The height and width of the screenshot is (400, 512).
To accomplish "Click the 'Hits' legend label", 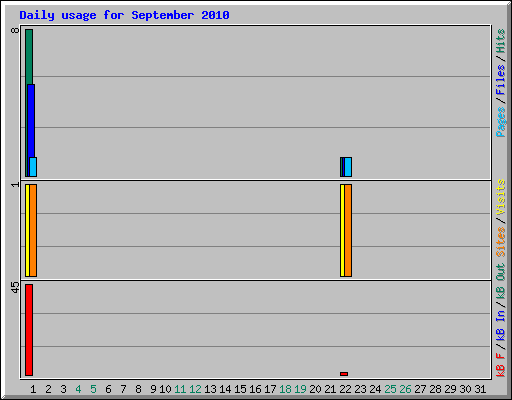I will coord(501,41).
